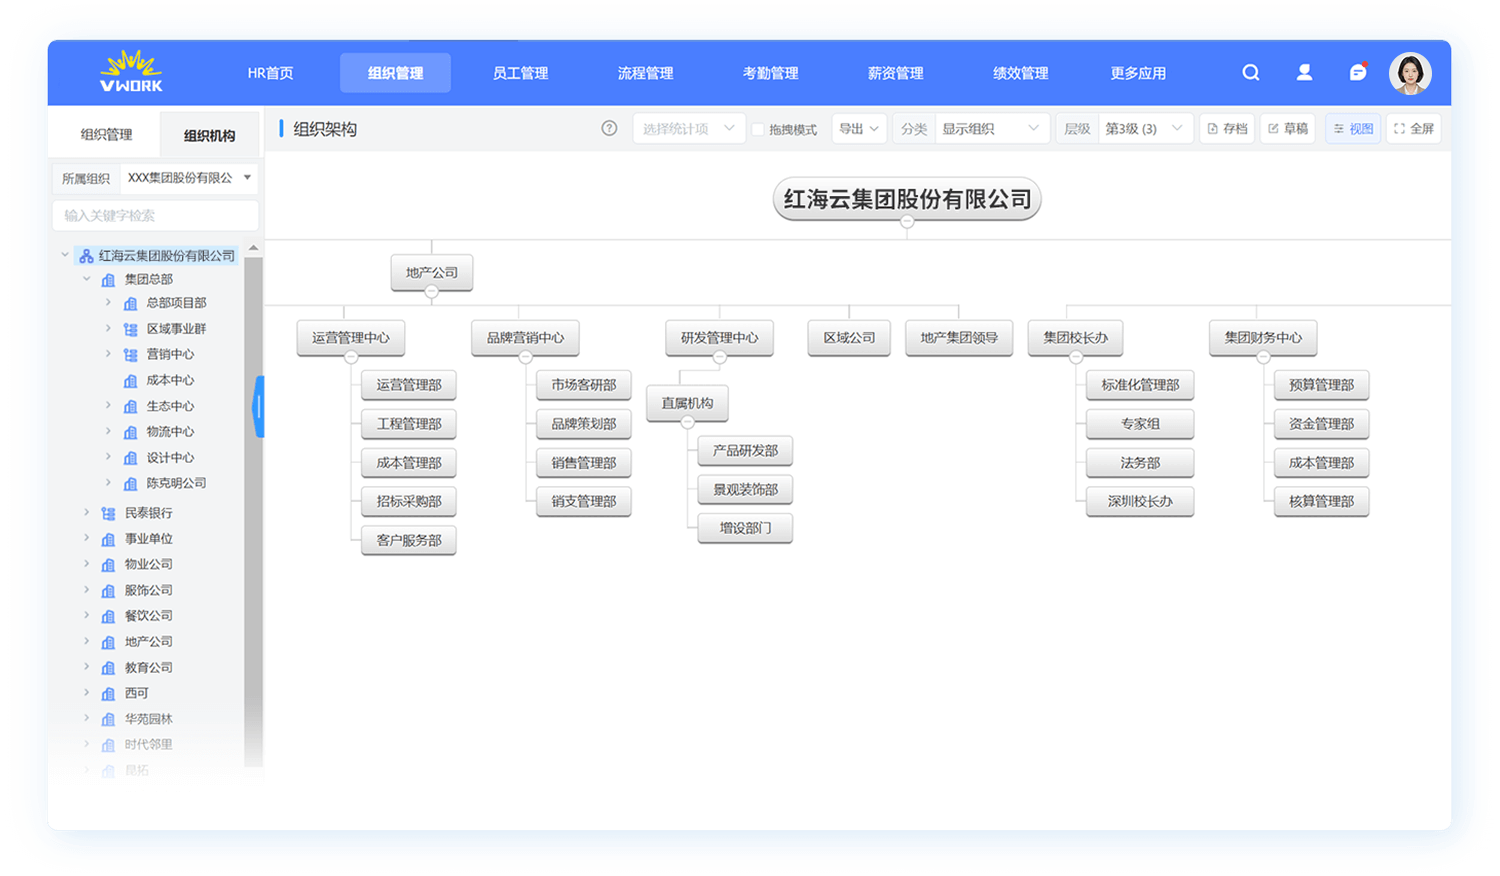Select 陈克明公司 in the tree

(176, 483)
